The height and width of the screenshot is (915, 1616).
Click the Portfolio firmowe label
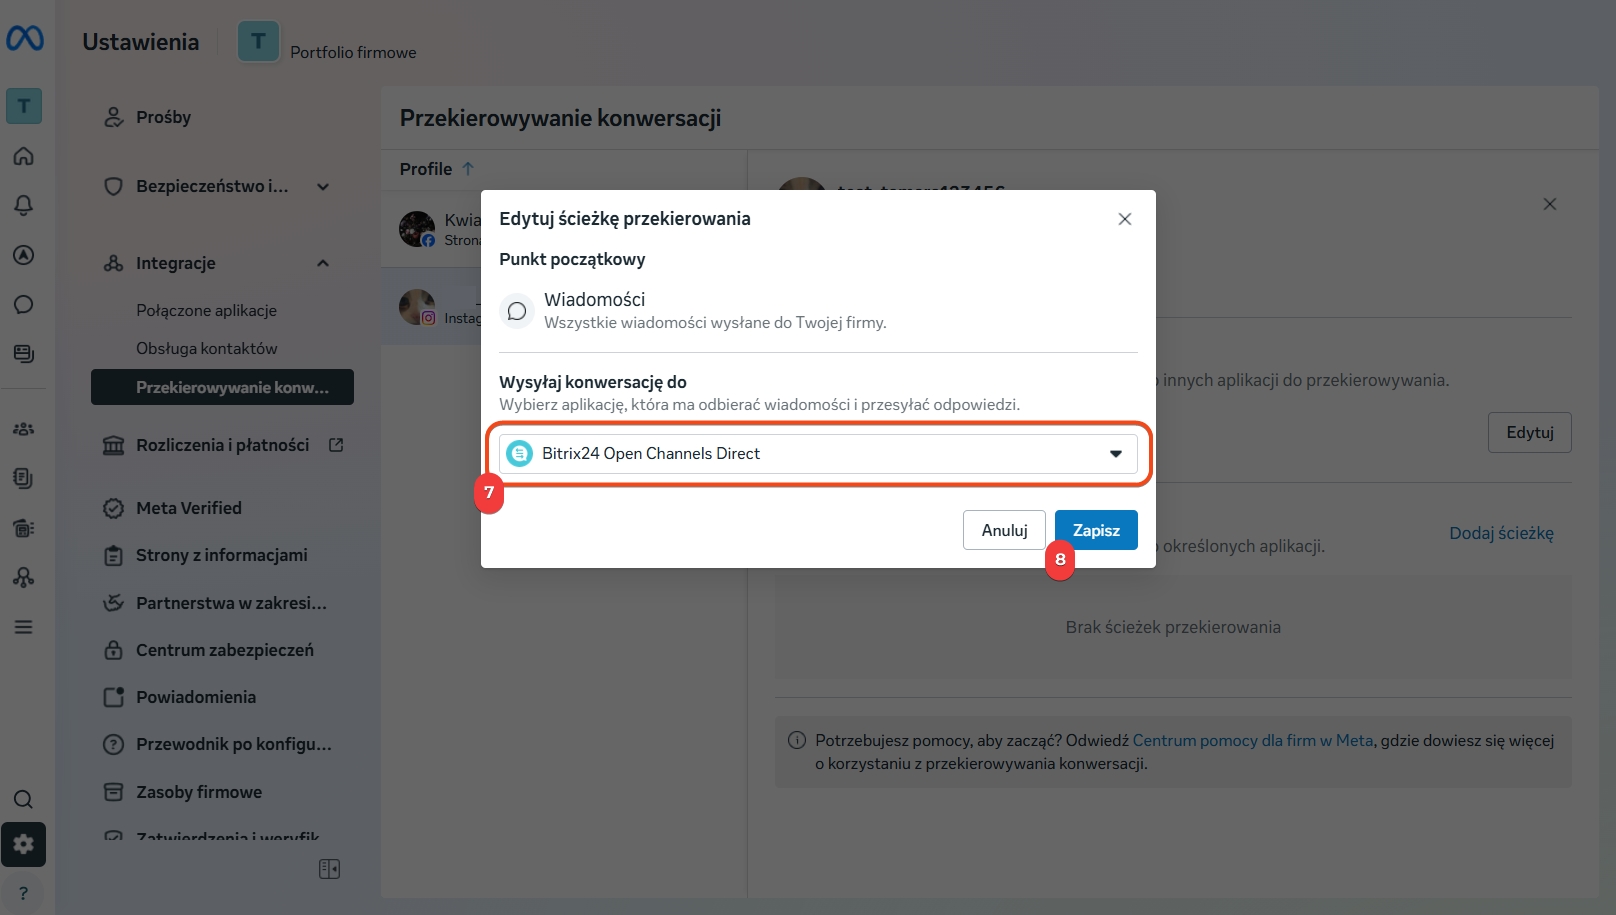point(353,52)
